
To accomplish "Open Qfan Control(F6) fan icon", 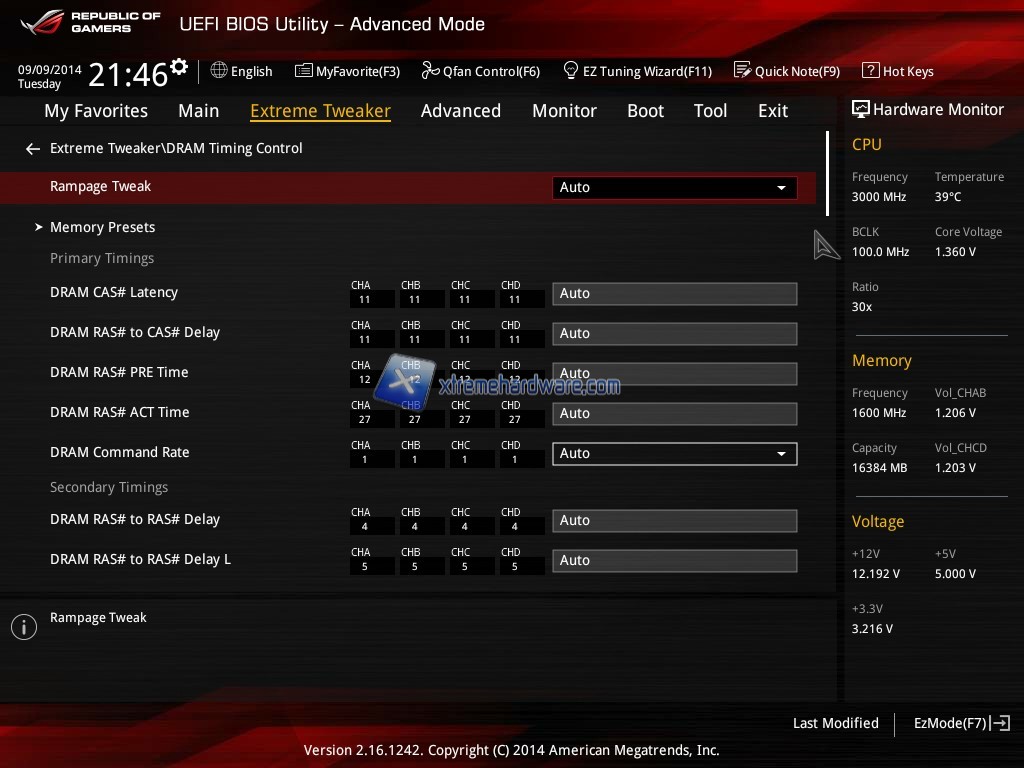I will click(x=430, y=71).
